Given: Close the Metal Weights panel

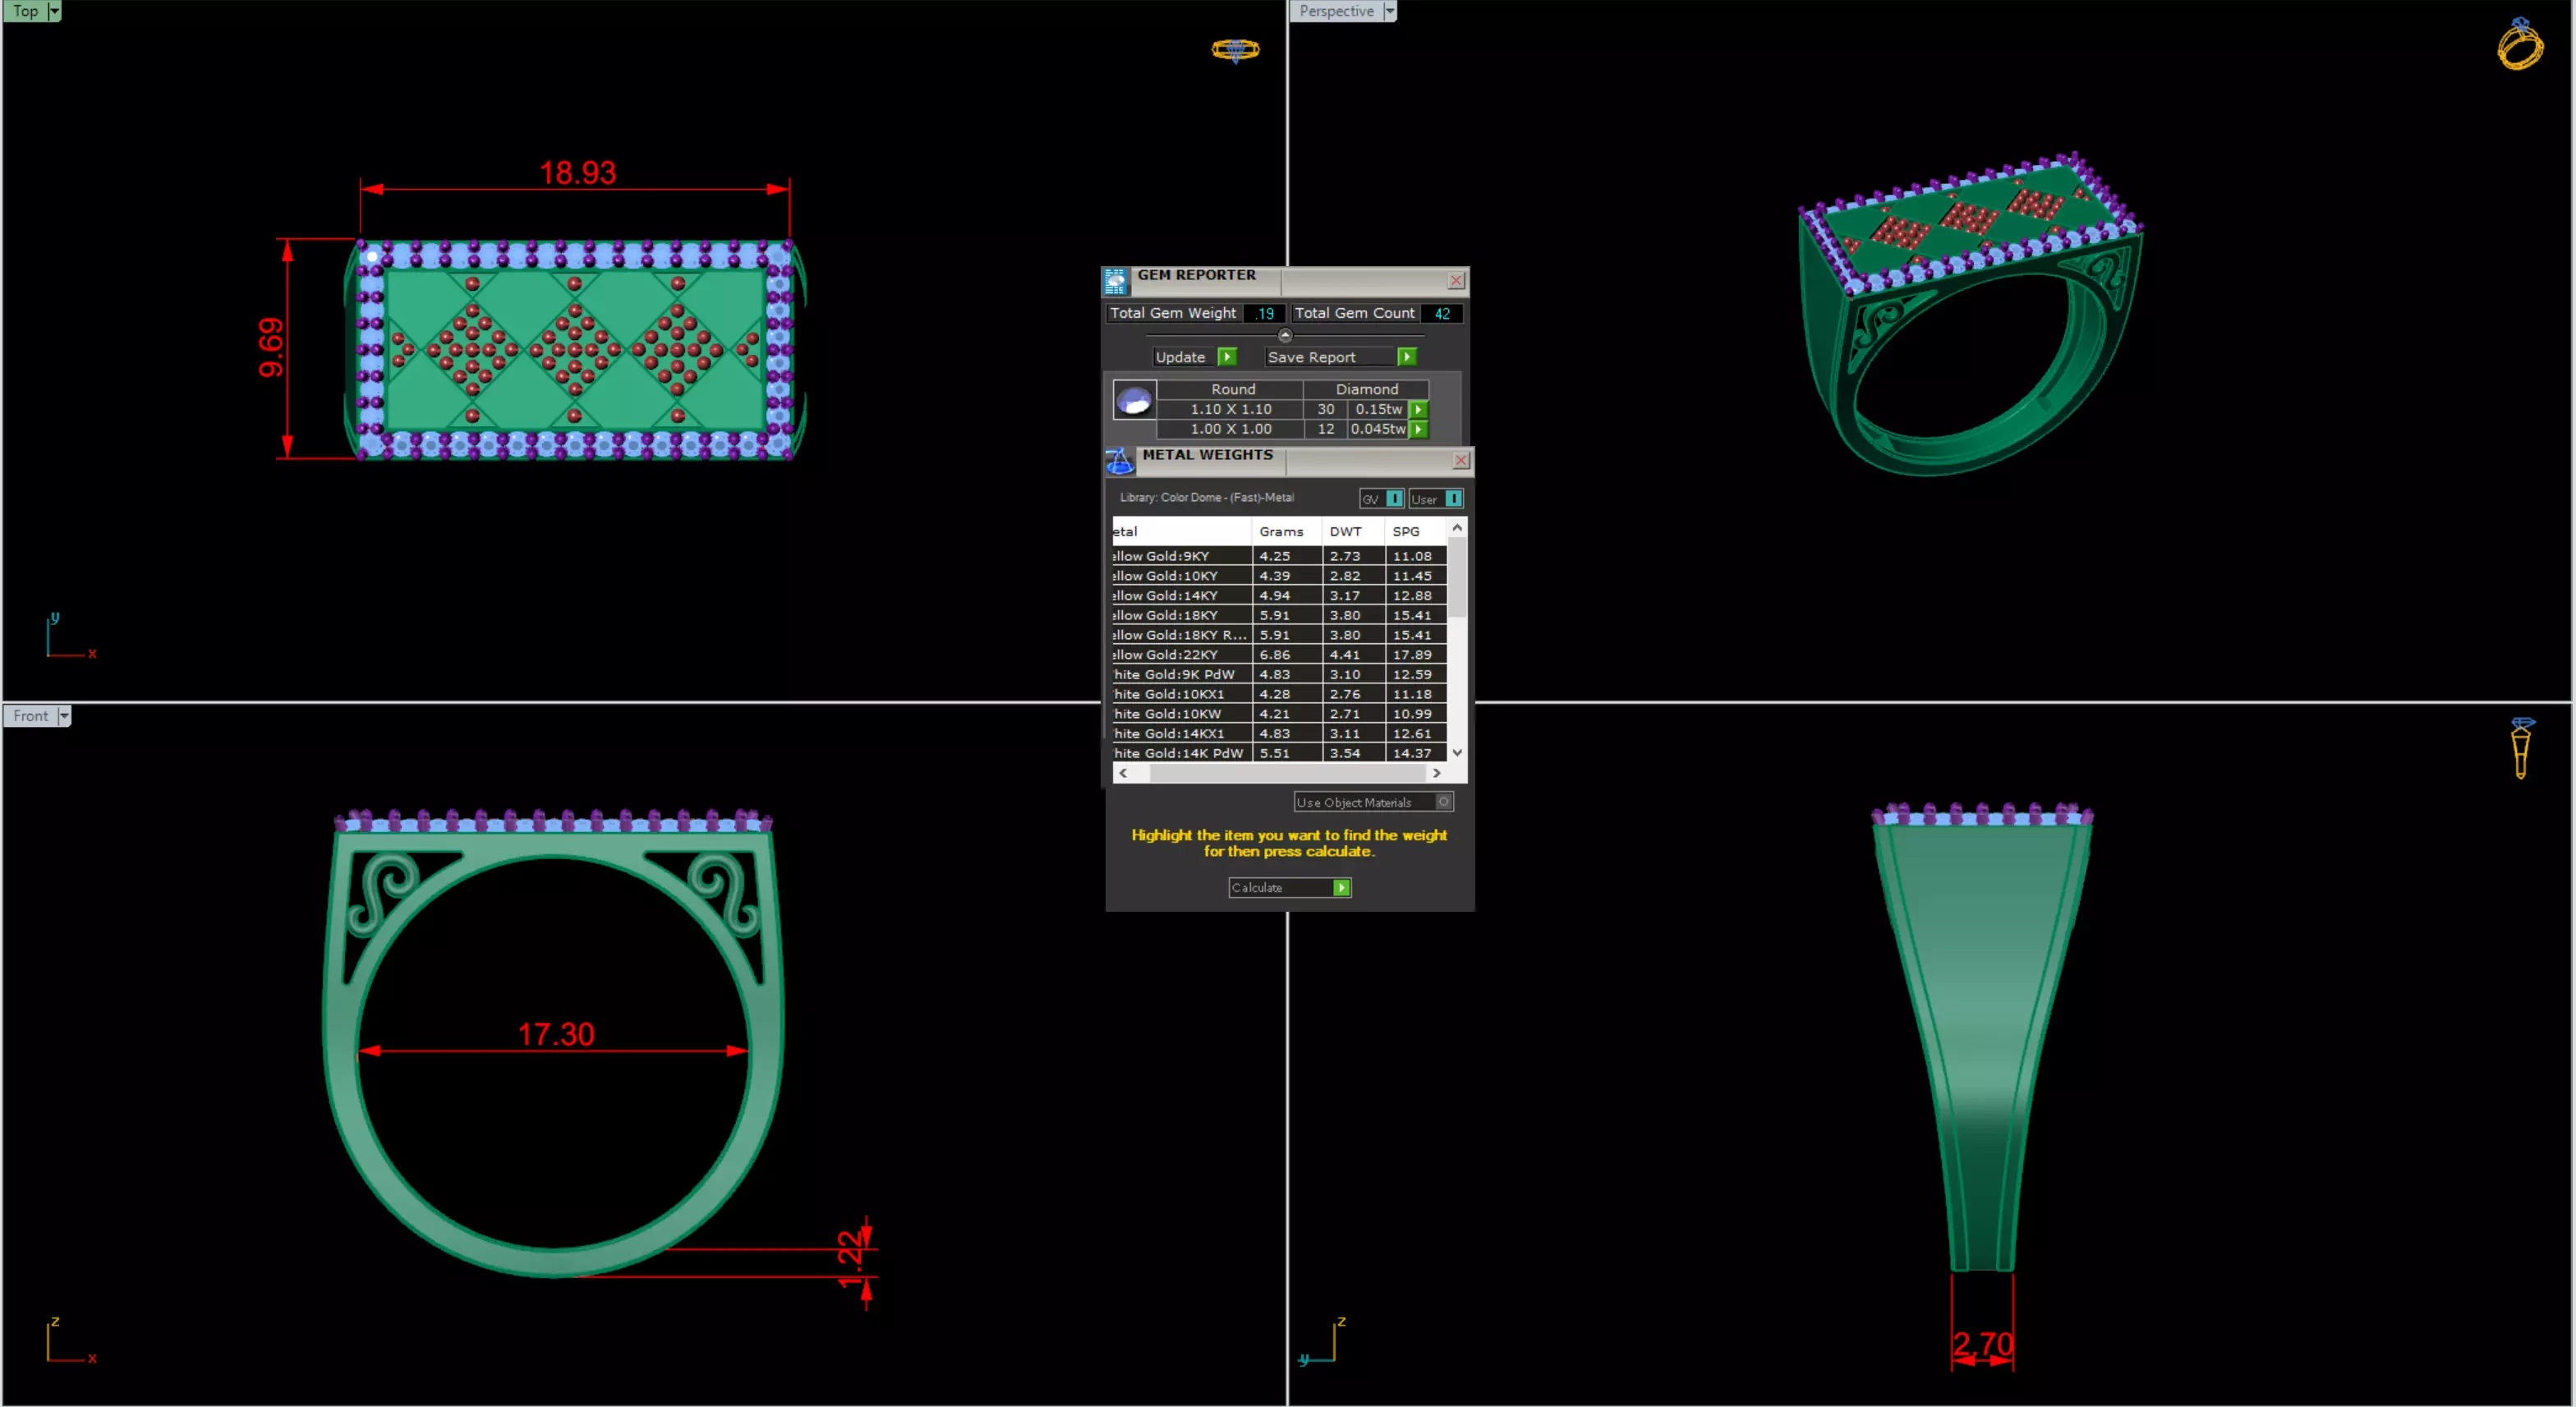Looking at the screenshot, I should point(1461,460).
